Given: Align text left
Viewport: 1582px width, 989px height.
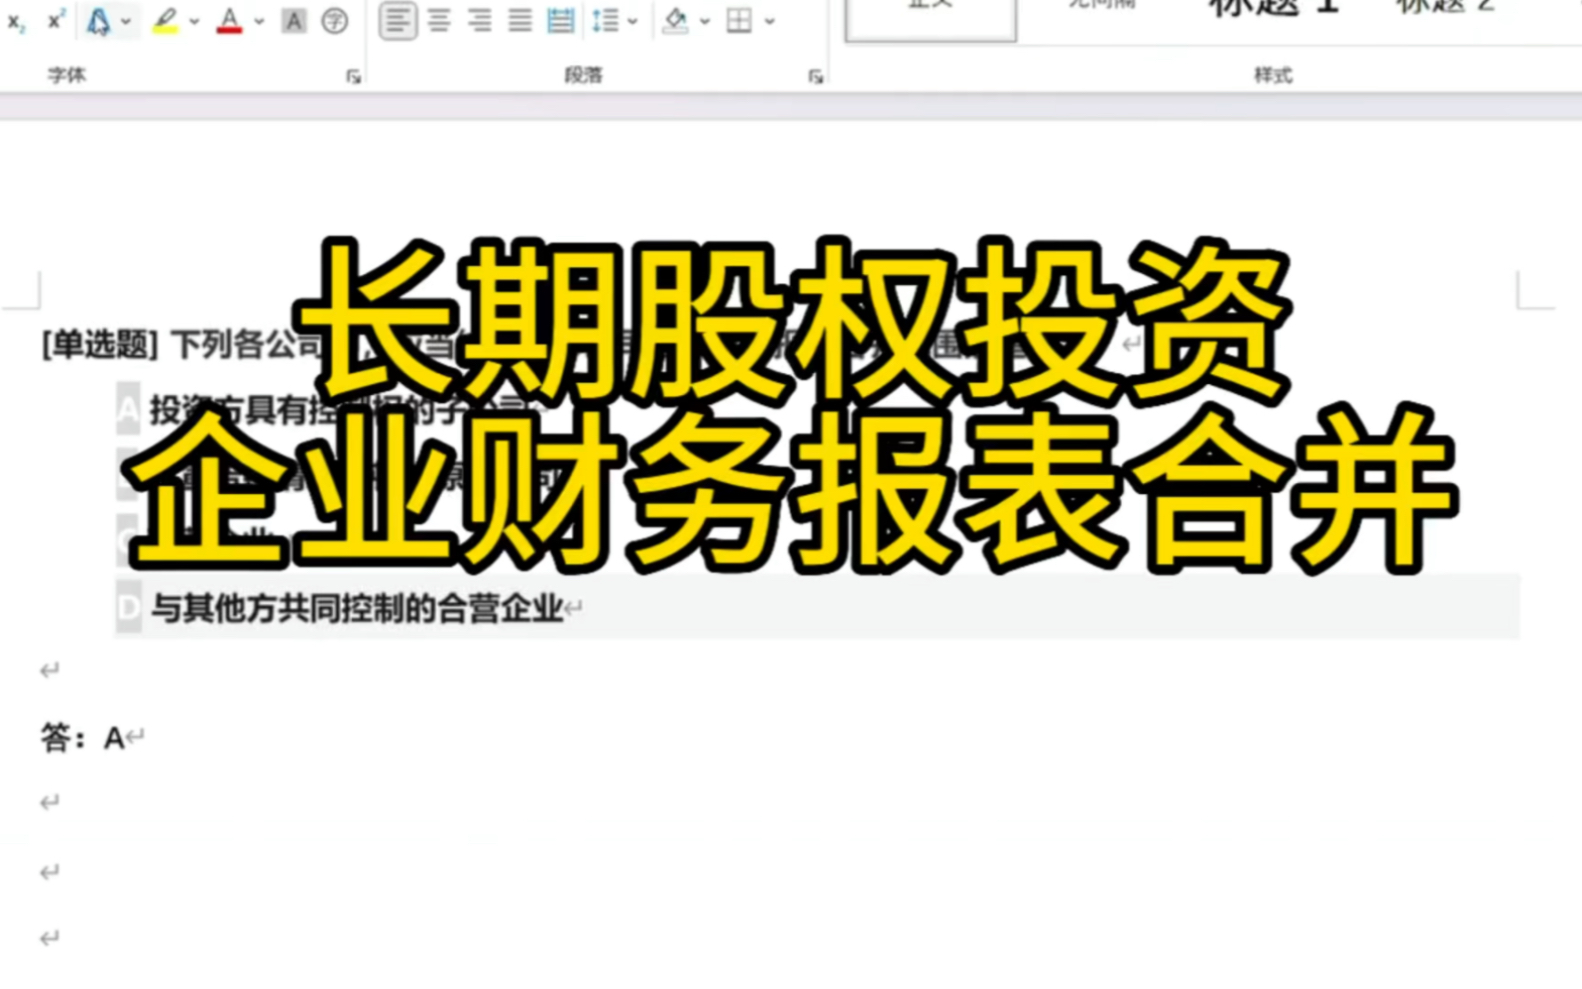Looking at the screenshot, I should tap(398, 20).
